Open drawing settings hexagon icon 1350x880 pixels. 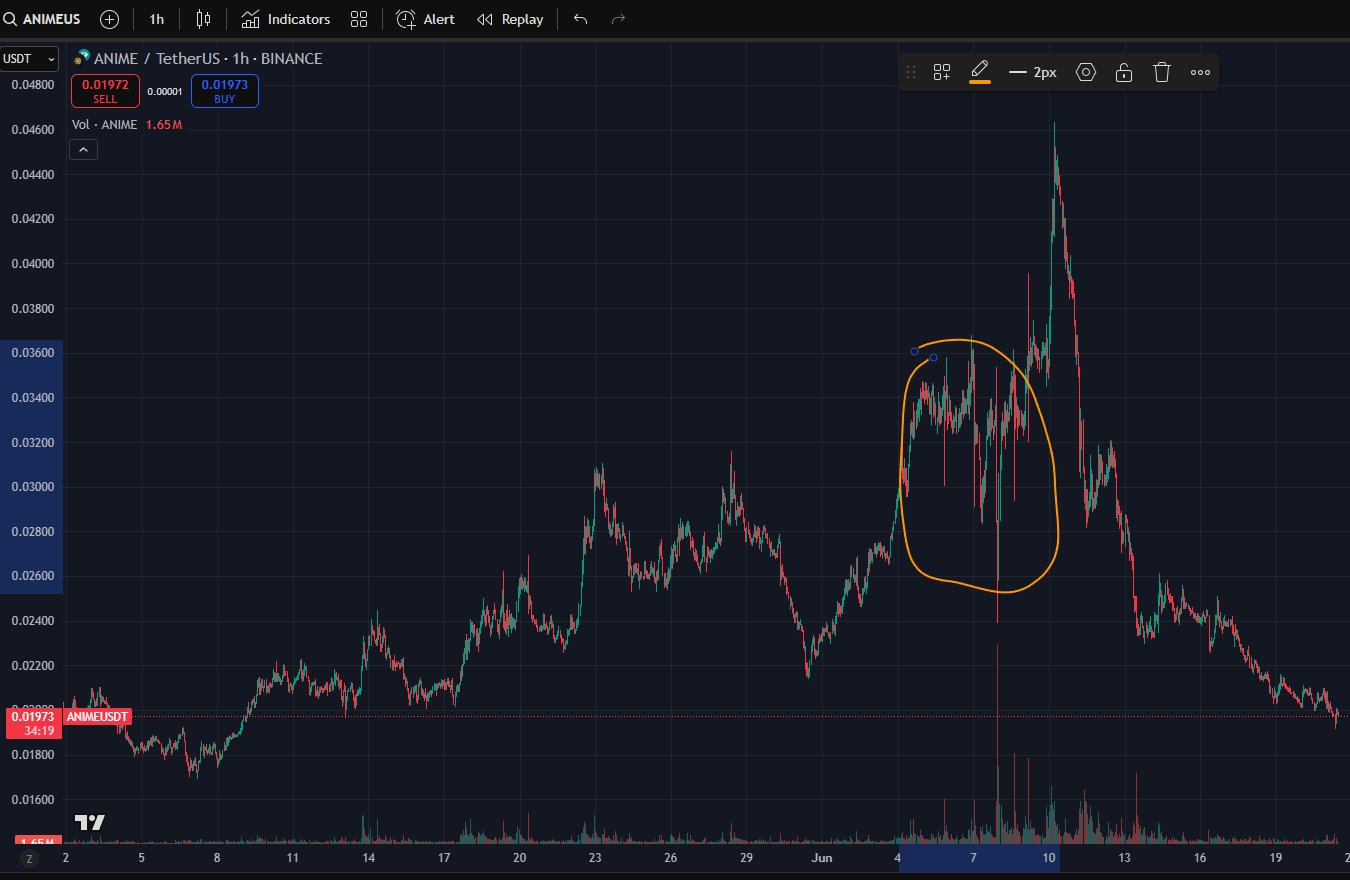pos(1086,72)
